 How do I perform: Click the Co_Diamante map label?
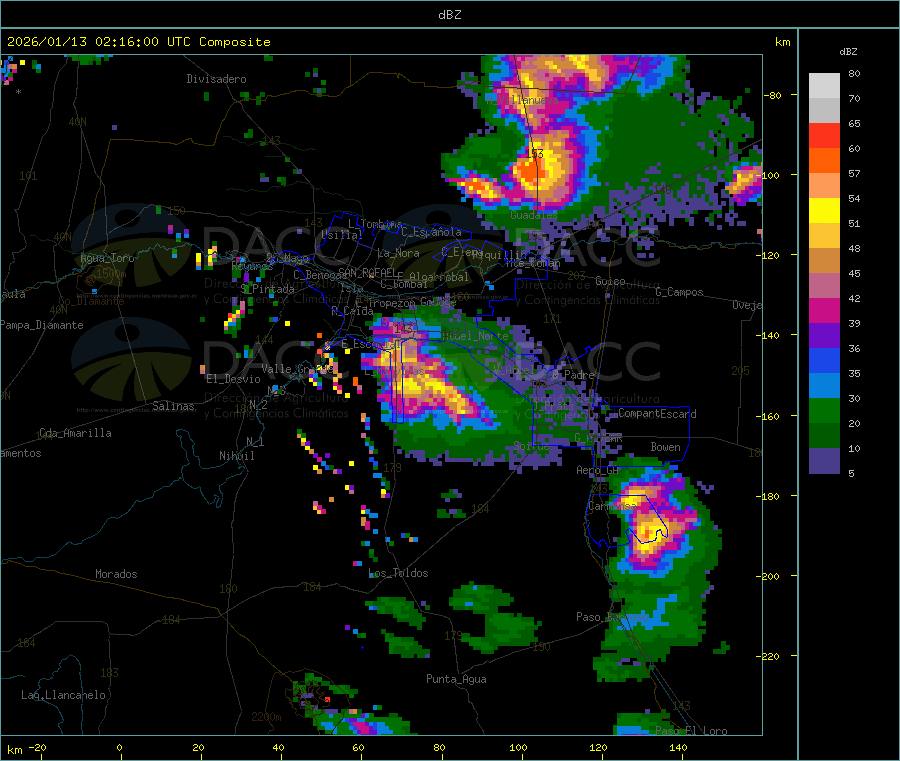pyautogui.click(x=91, y=301)
